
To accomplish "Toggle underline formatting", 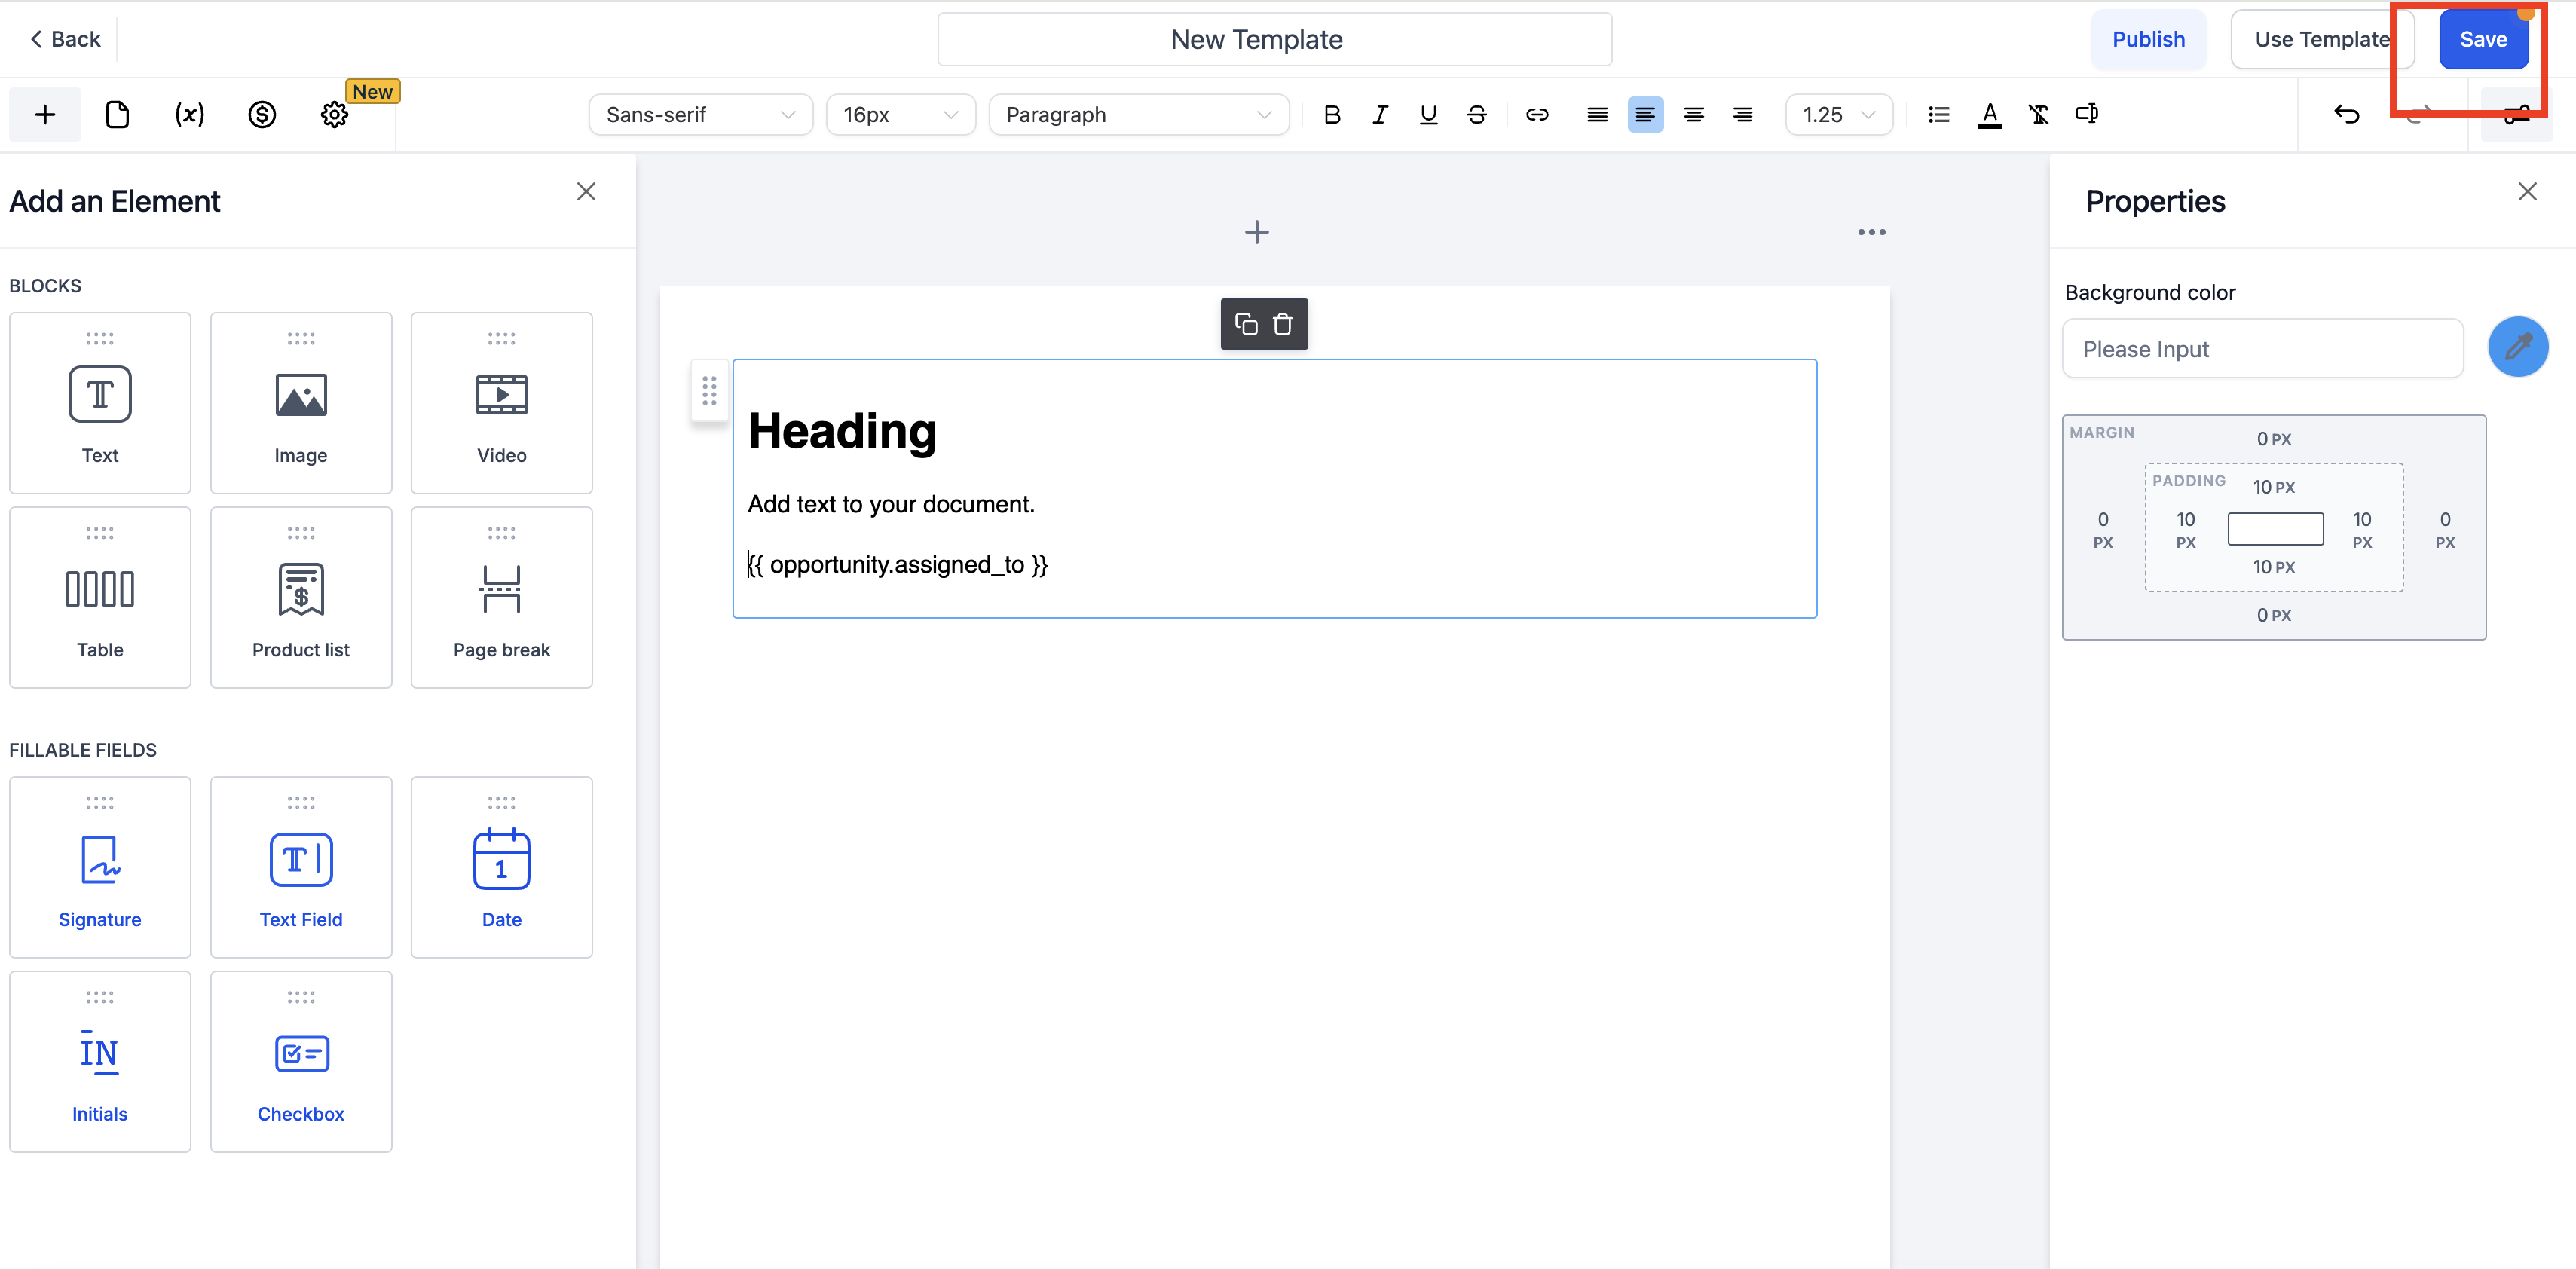I will click(1428, 115).
